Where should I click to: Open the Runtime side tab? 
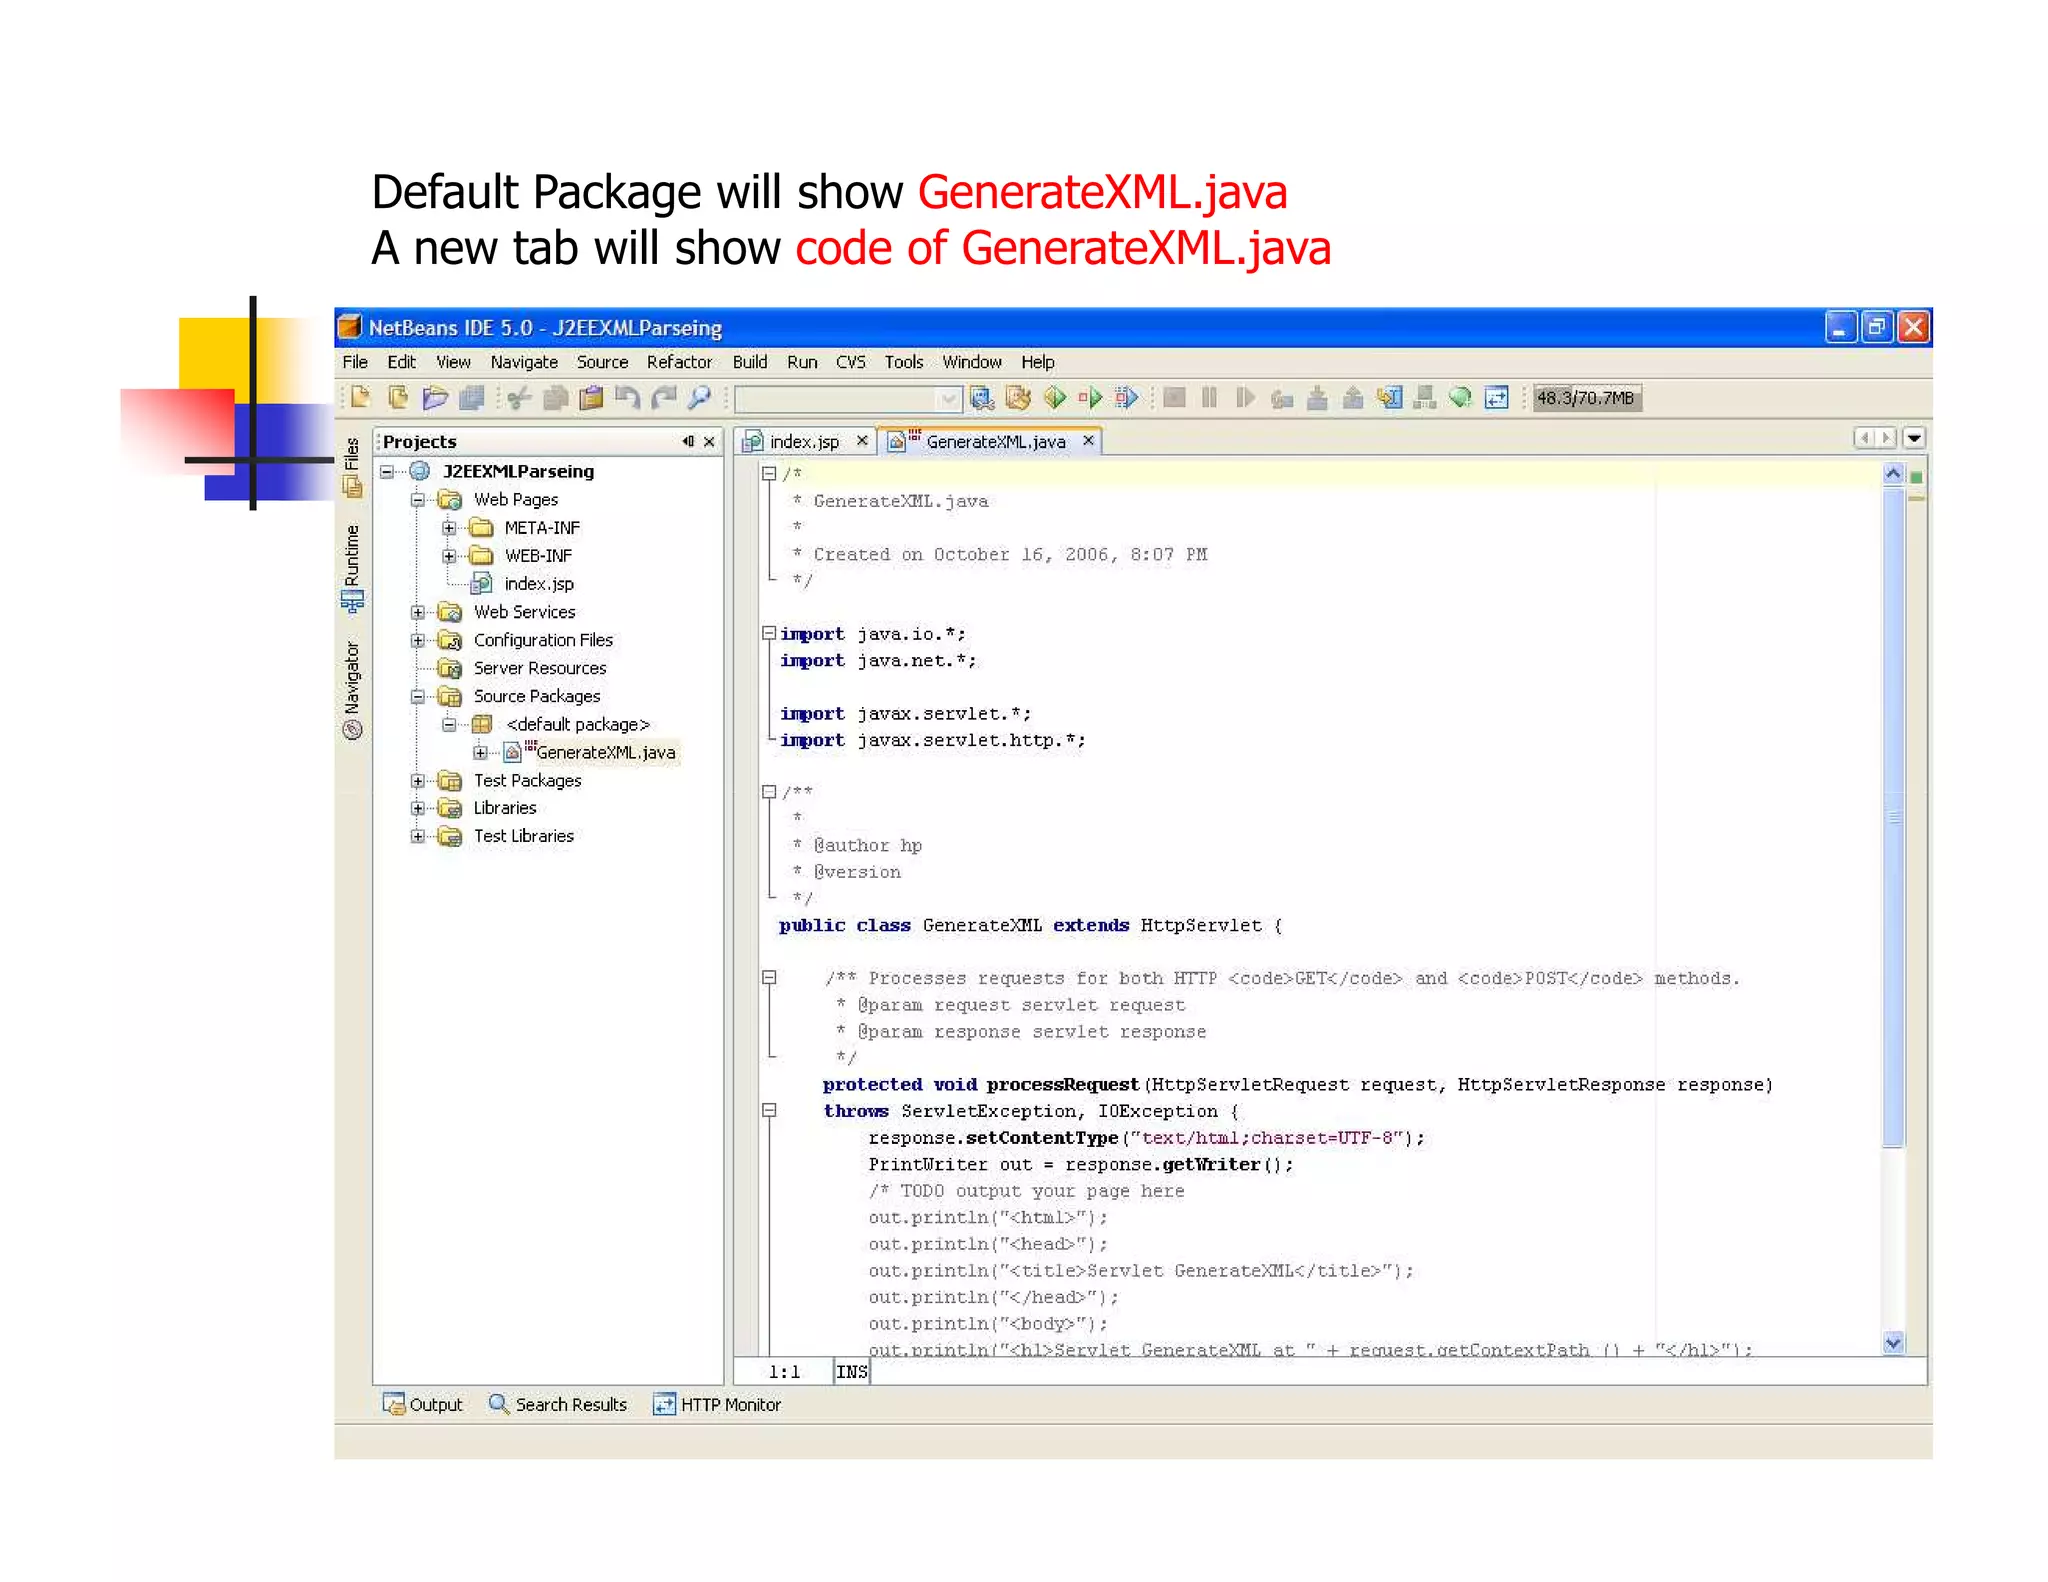pos(352,568)
